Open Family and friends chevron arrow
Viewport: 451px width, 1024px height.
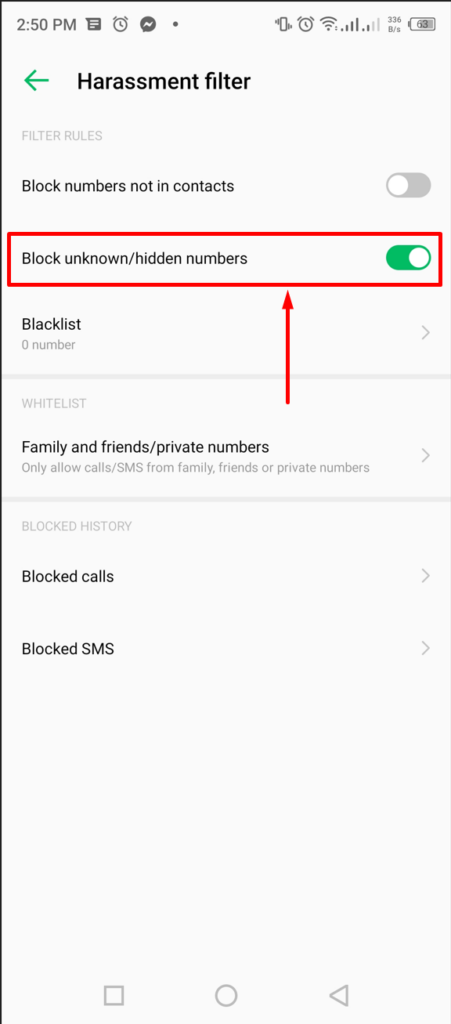coord(426,456)
